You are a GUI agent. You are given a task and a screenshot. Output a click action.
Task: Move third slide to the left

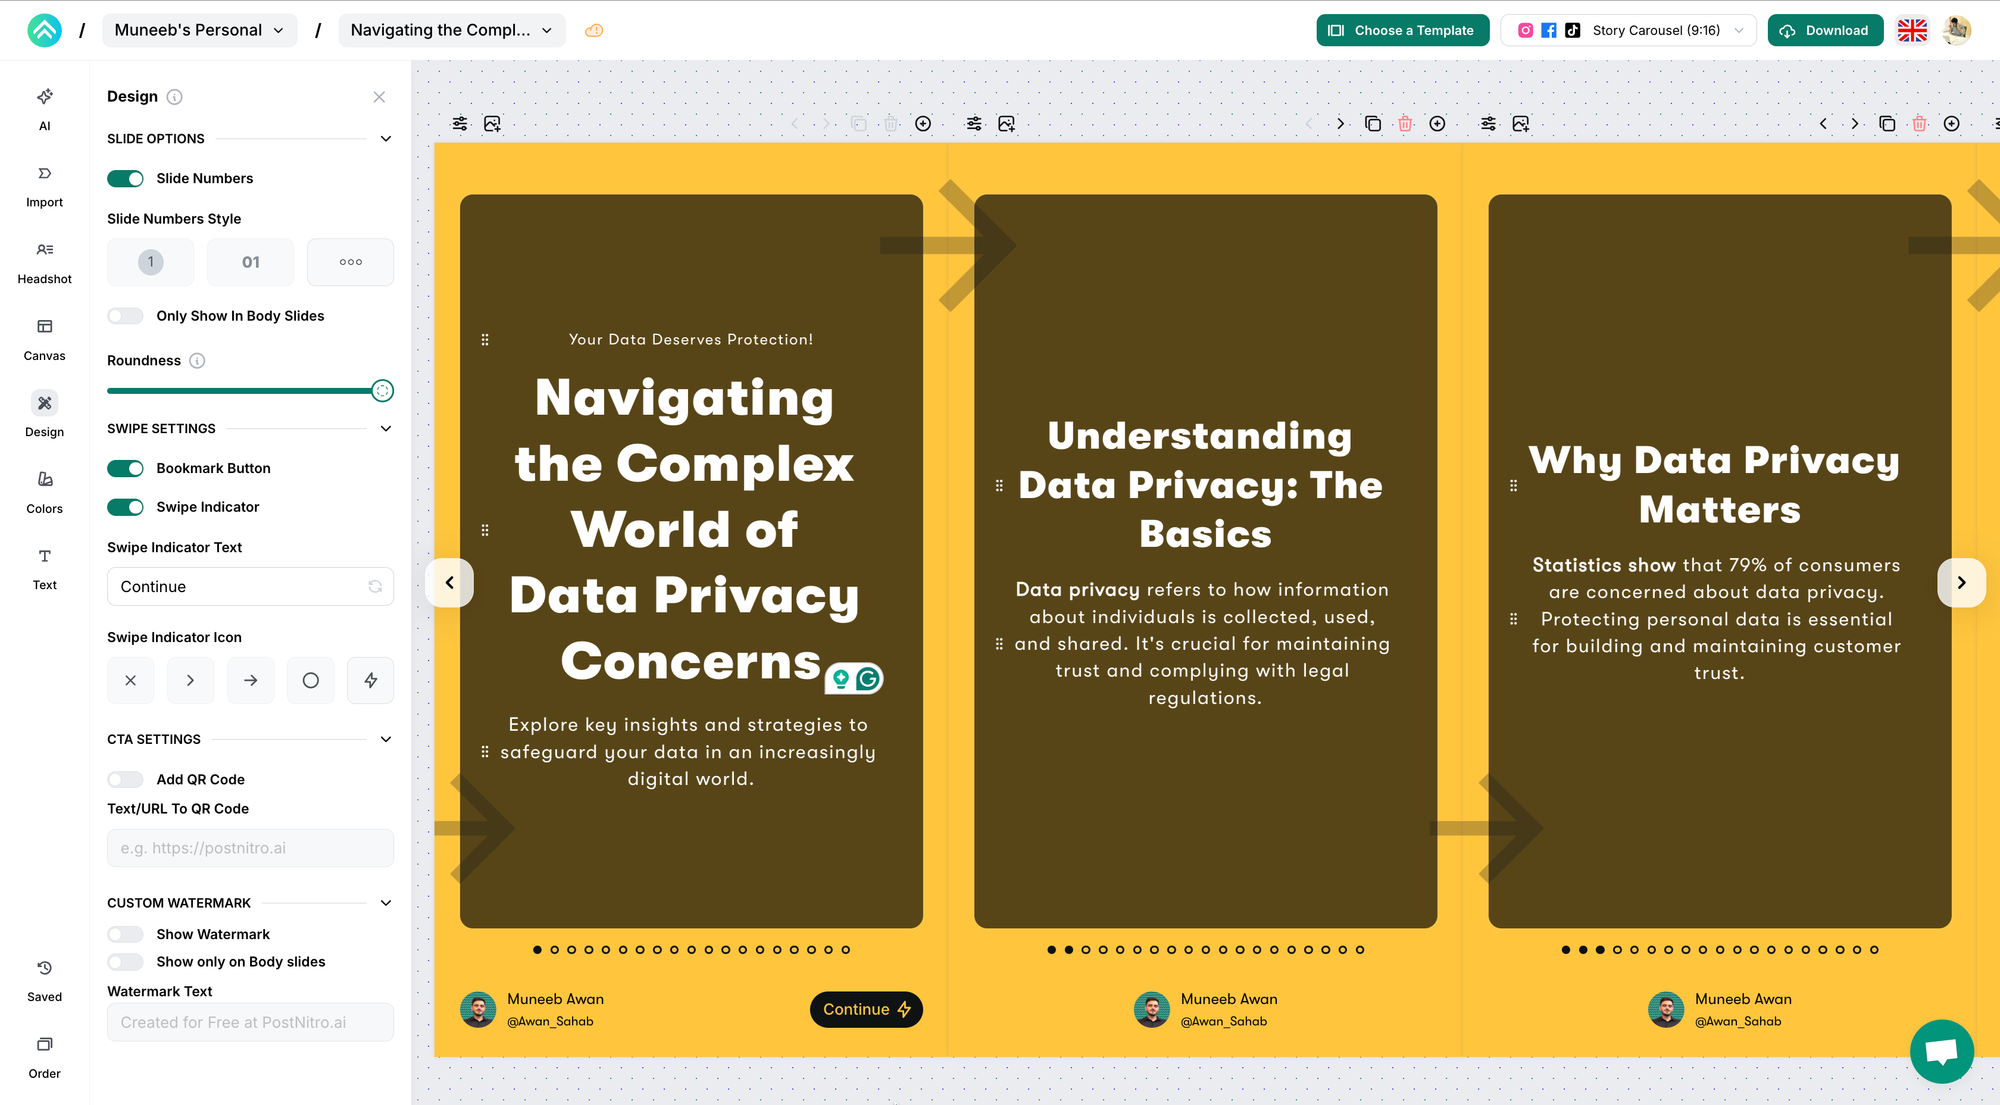[1823, 124]
